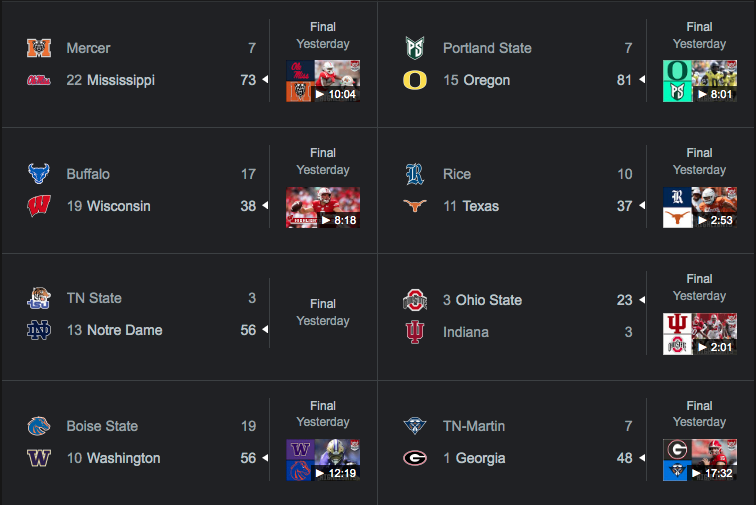Play the Buffalo vs Wisconsin 8:18 highlights
Screen dimensions: 756x505
(x=323, y=207)
